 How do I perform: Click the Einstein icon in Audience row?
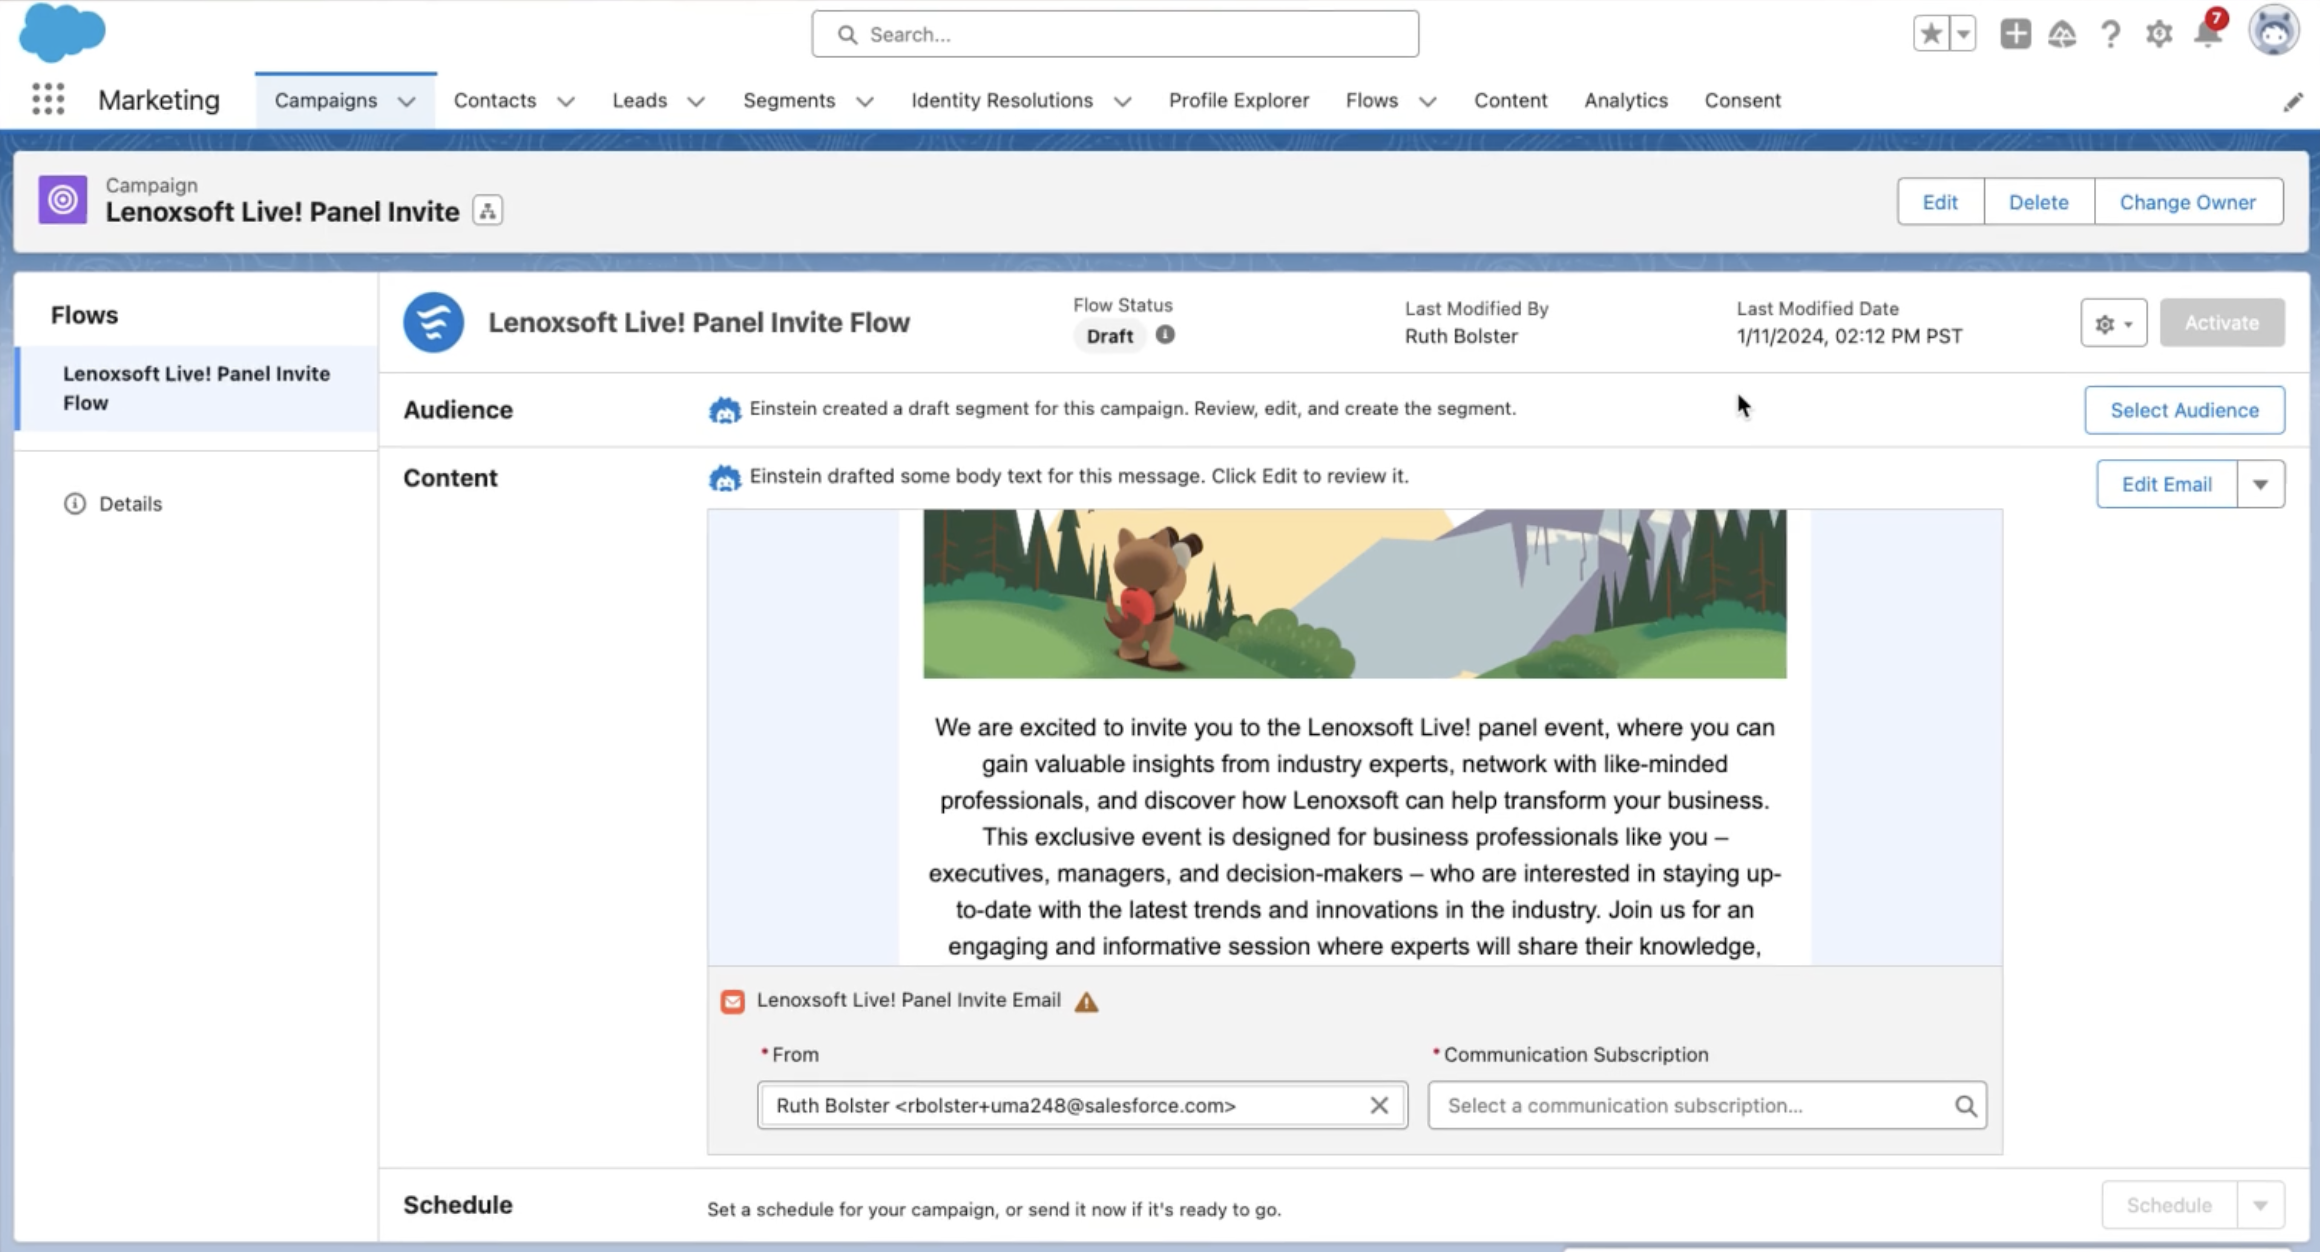tap(725, 410)
